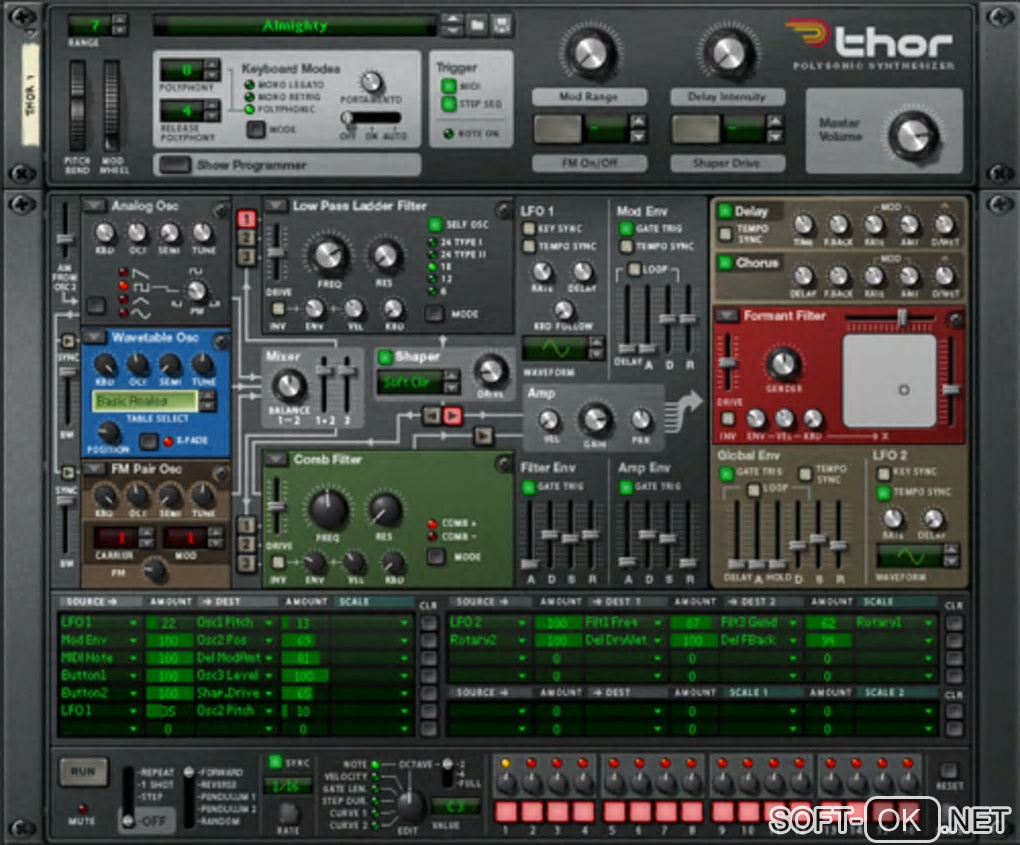The width and height of the screenshot is (1020, 845).
Task: Toggle the Trigger Step Seq button
Action: tap(449, 104)
